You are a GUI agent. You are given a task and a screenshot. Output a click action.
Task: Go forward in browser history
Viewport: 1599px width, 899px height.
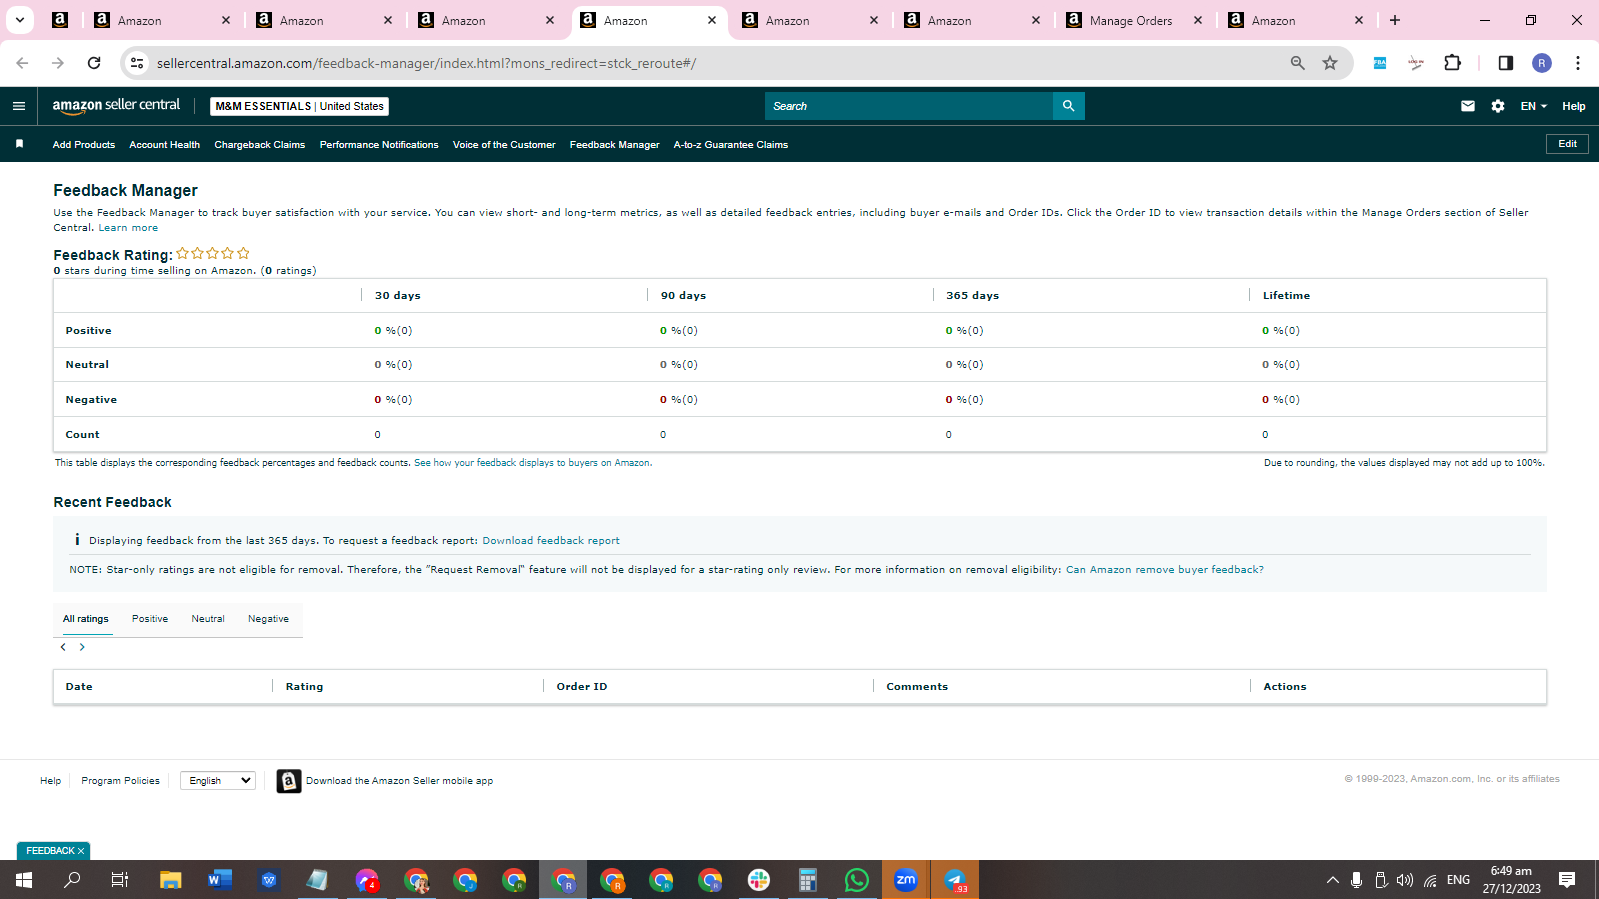58,63
